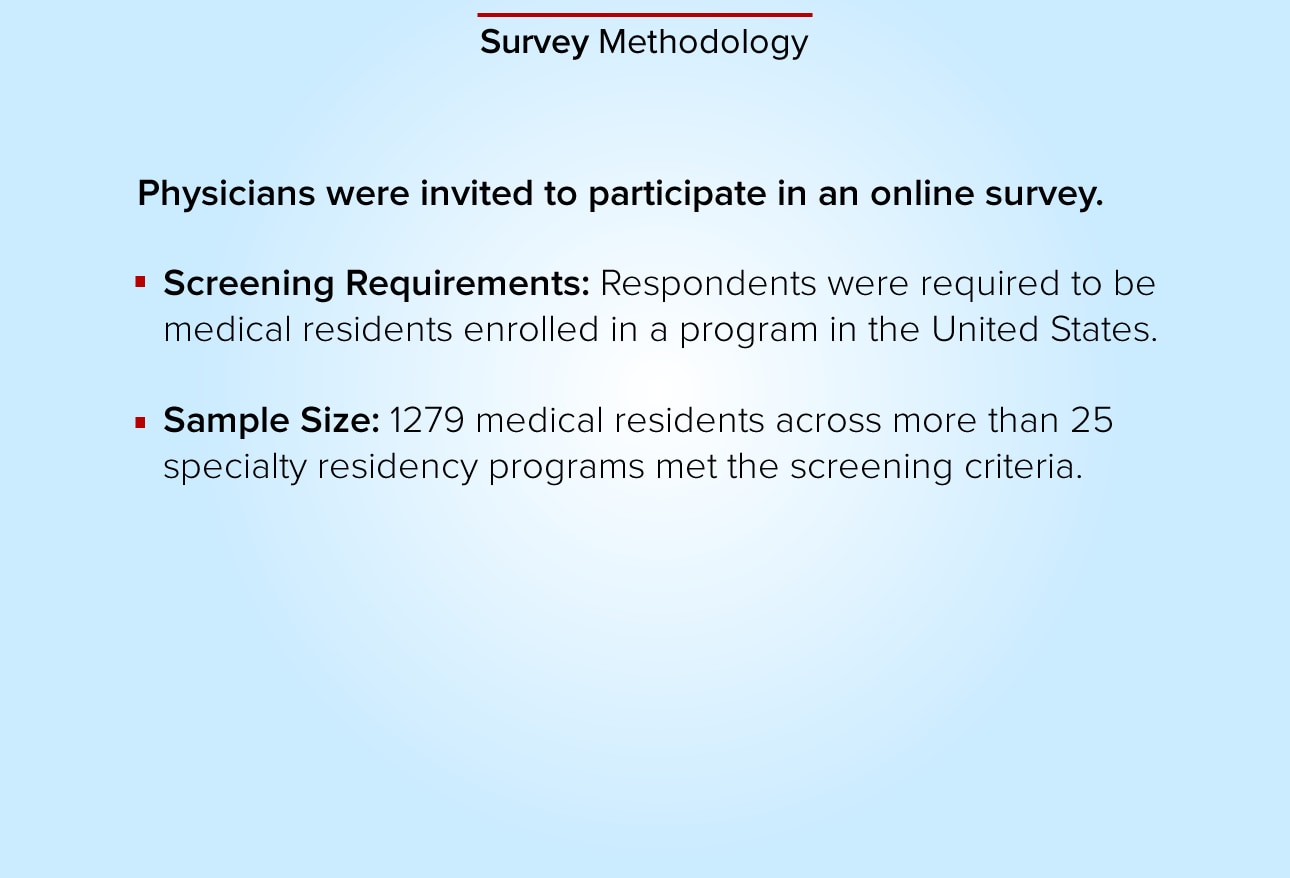This screenshot has height=878, width=1290.
Task: Select the word "Methodology" in the title
Action: click(x=703, y=42)
